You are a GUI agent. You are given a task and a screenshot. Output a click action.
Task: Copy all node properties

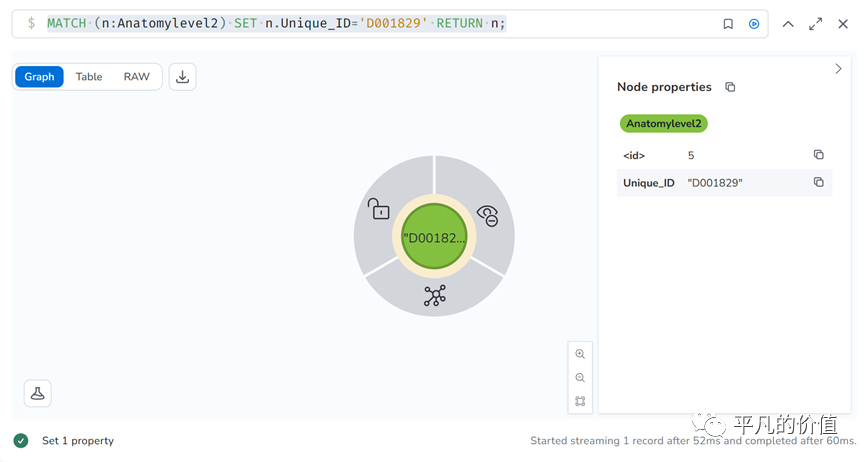pyautogui.click(x=730, y=88)
